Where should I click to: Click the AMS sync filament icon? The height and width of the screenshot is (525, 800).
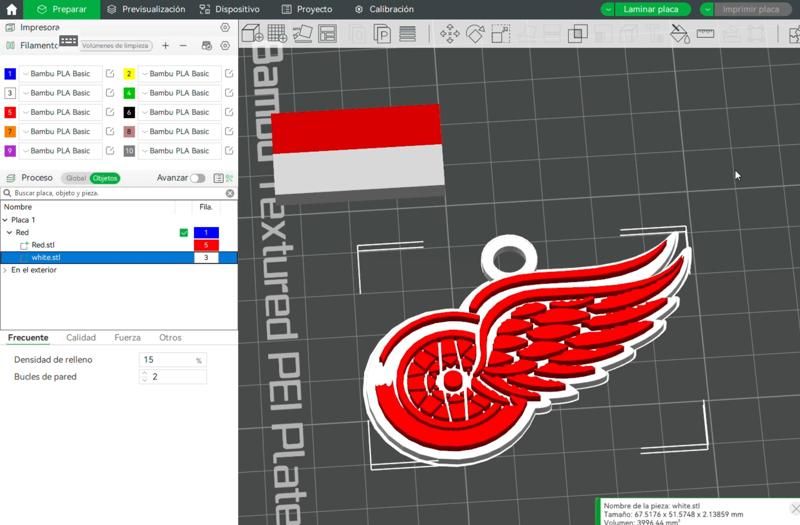pos(207,46)
